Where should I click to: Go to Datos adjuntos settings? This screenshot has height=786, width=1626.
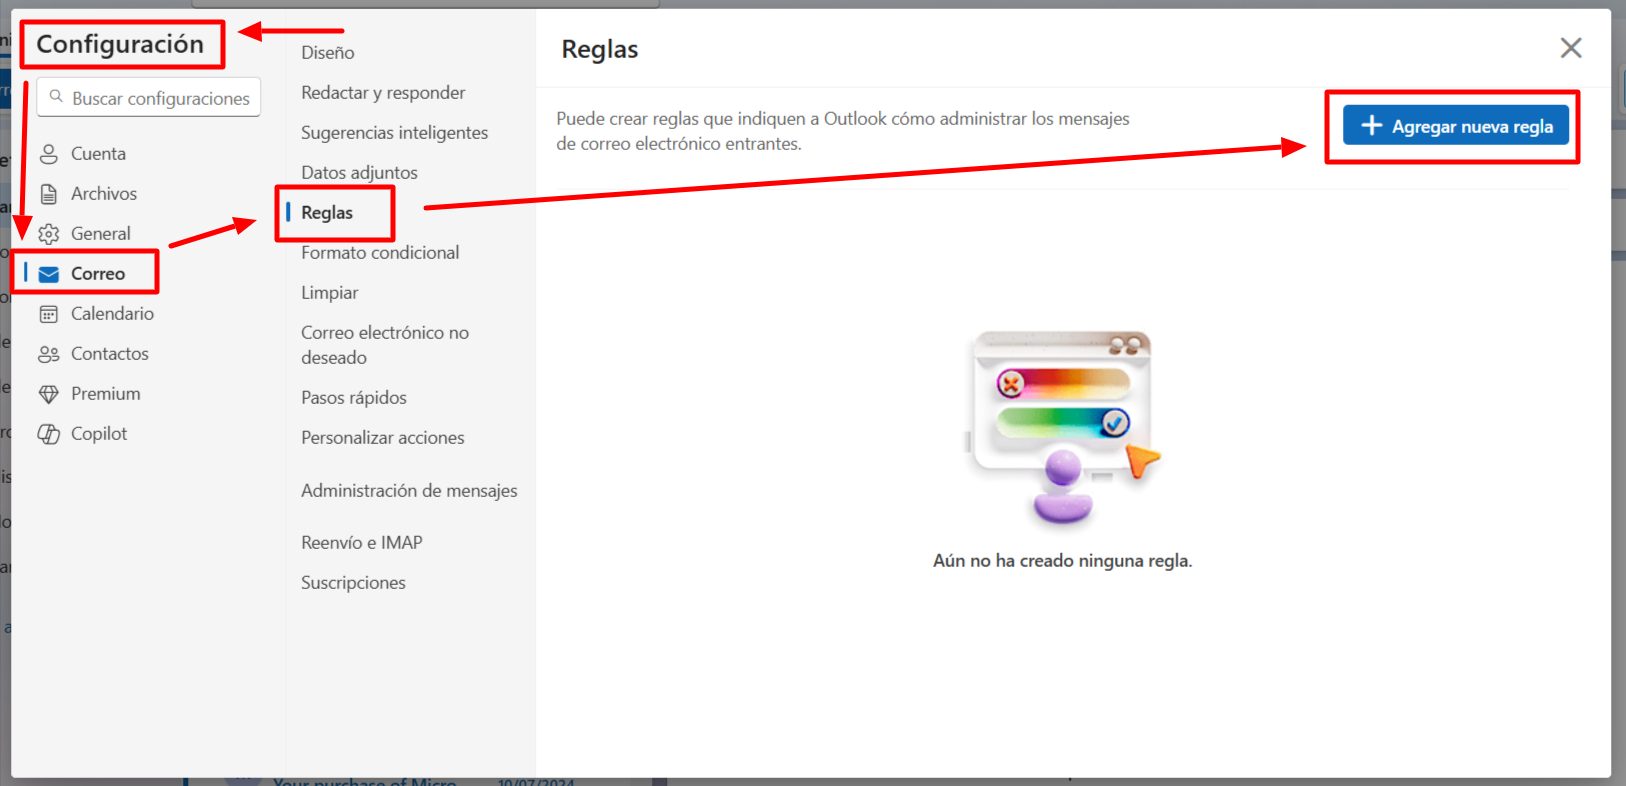click(359, 173)
